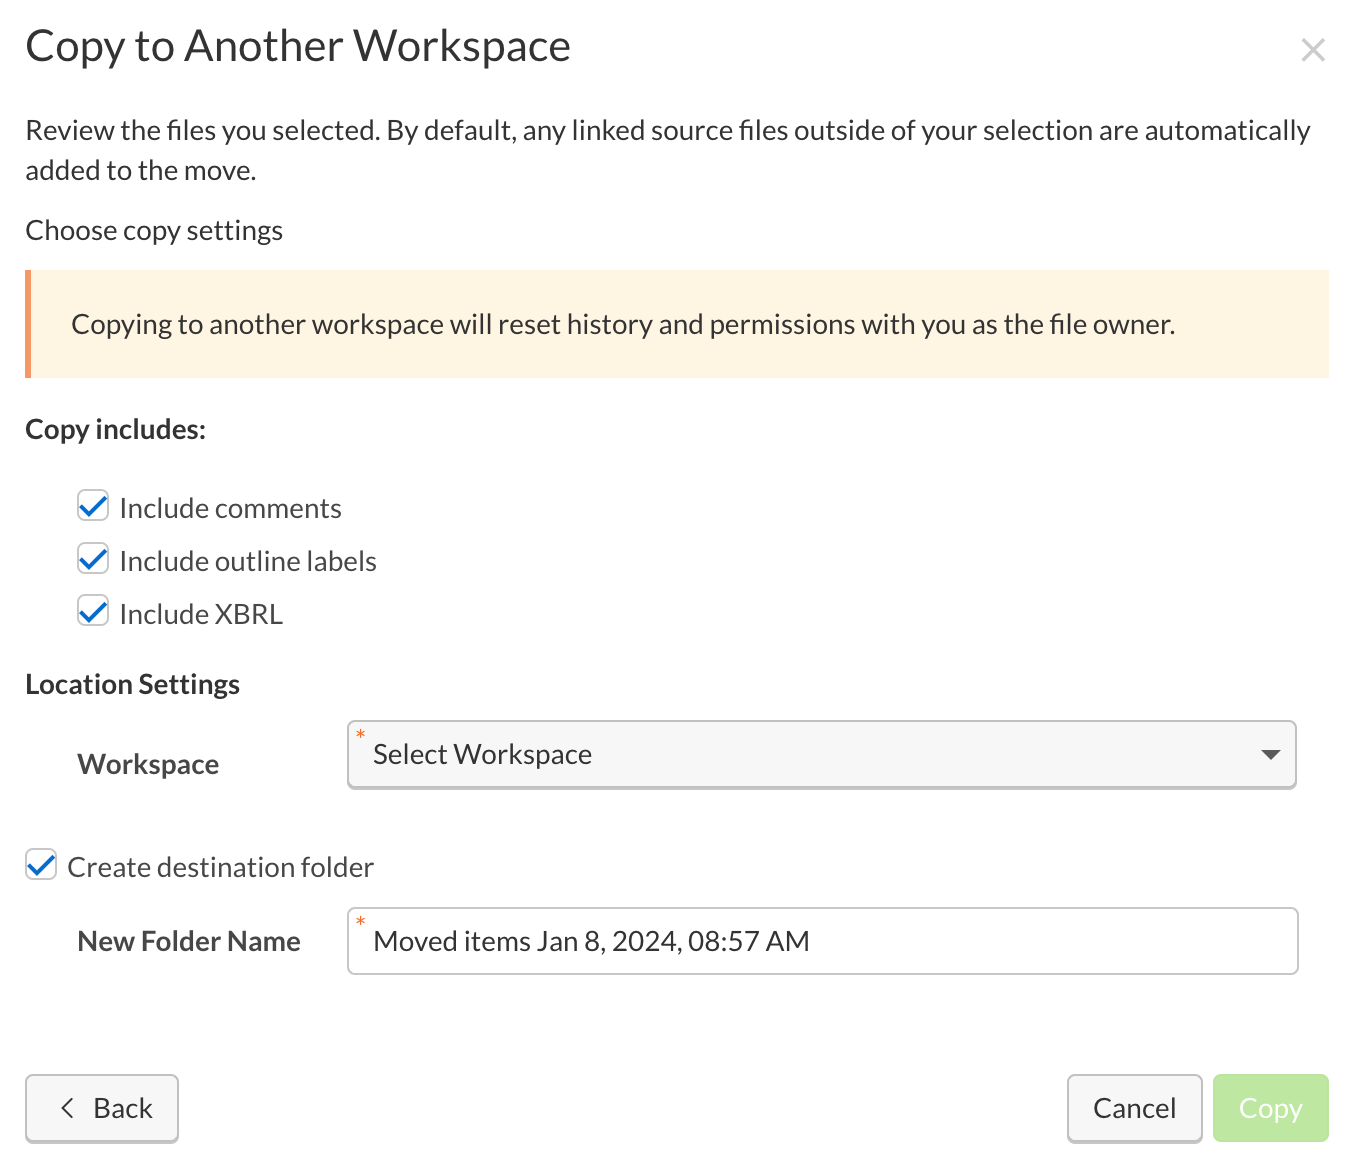The image size is (1360, 1176).
Task: Click the Workspace dropdown caret arrow
Action: 1270,755
